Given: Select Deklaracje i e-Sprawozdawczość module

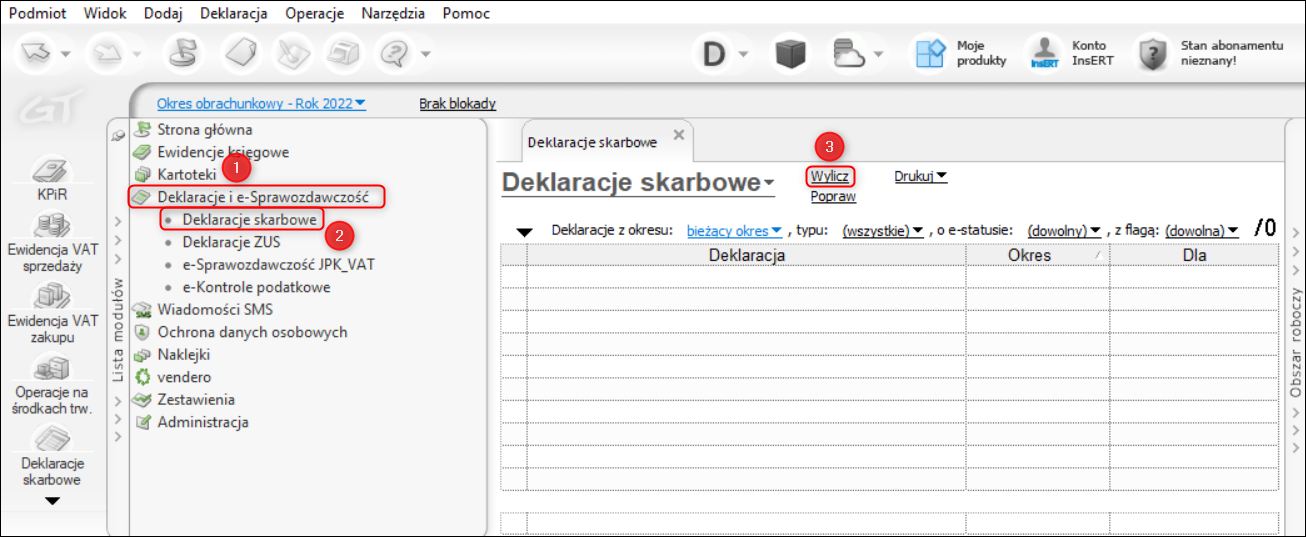Looking at the screenshot, I should (x=263, y=197).
